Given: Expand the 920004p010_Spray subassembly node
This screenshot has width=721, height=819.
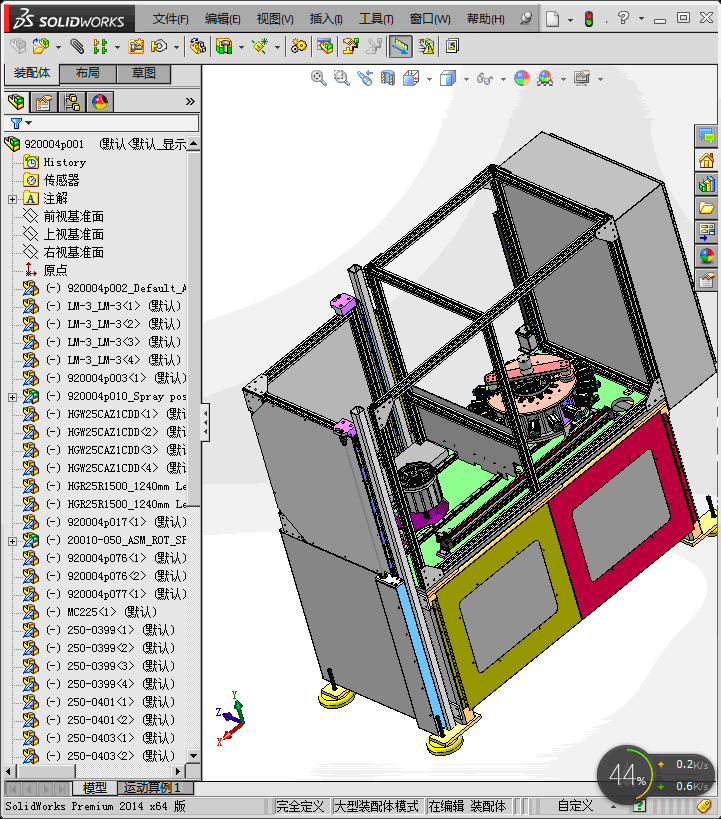Looking at the screenshot, I should coord(13,397).
